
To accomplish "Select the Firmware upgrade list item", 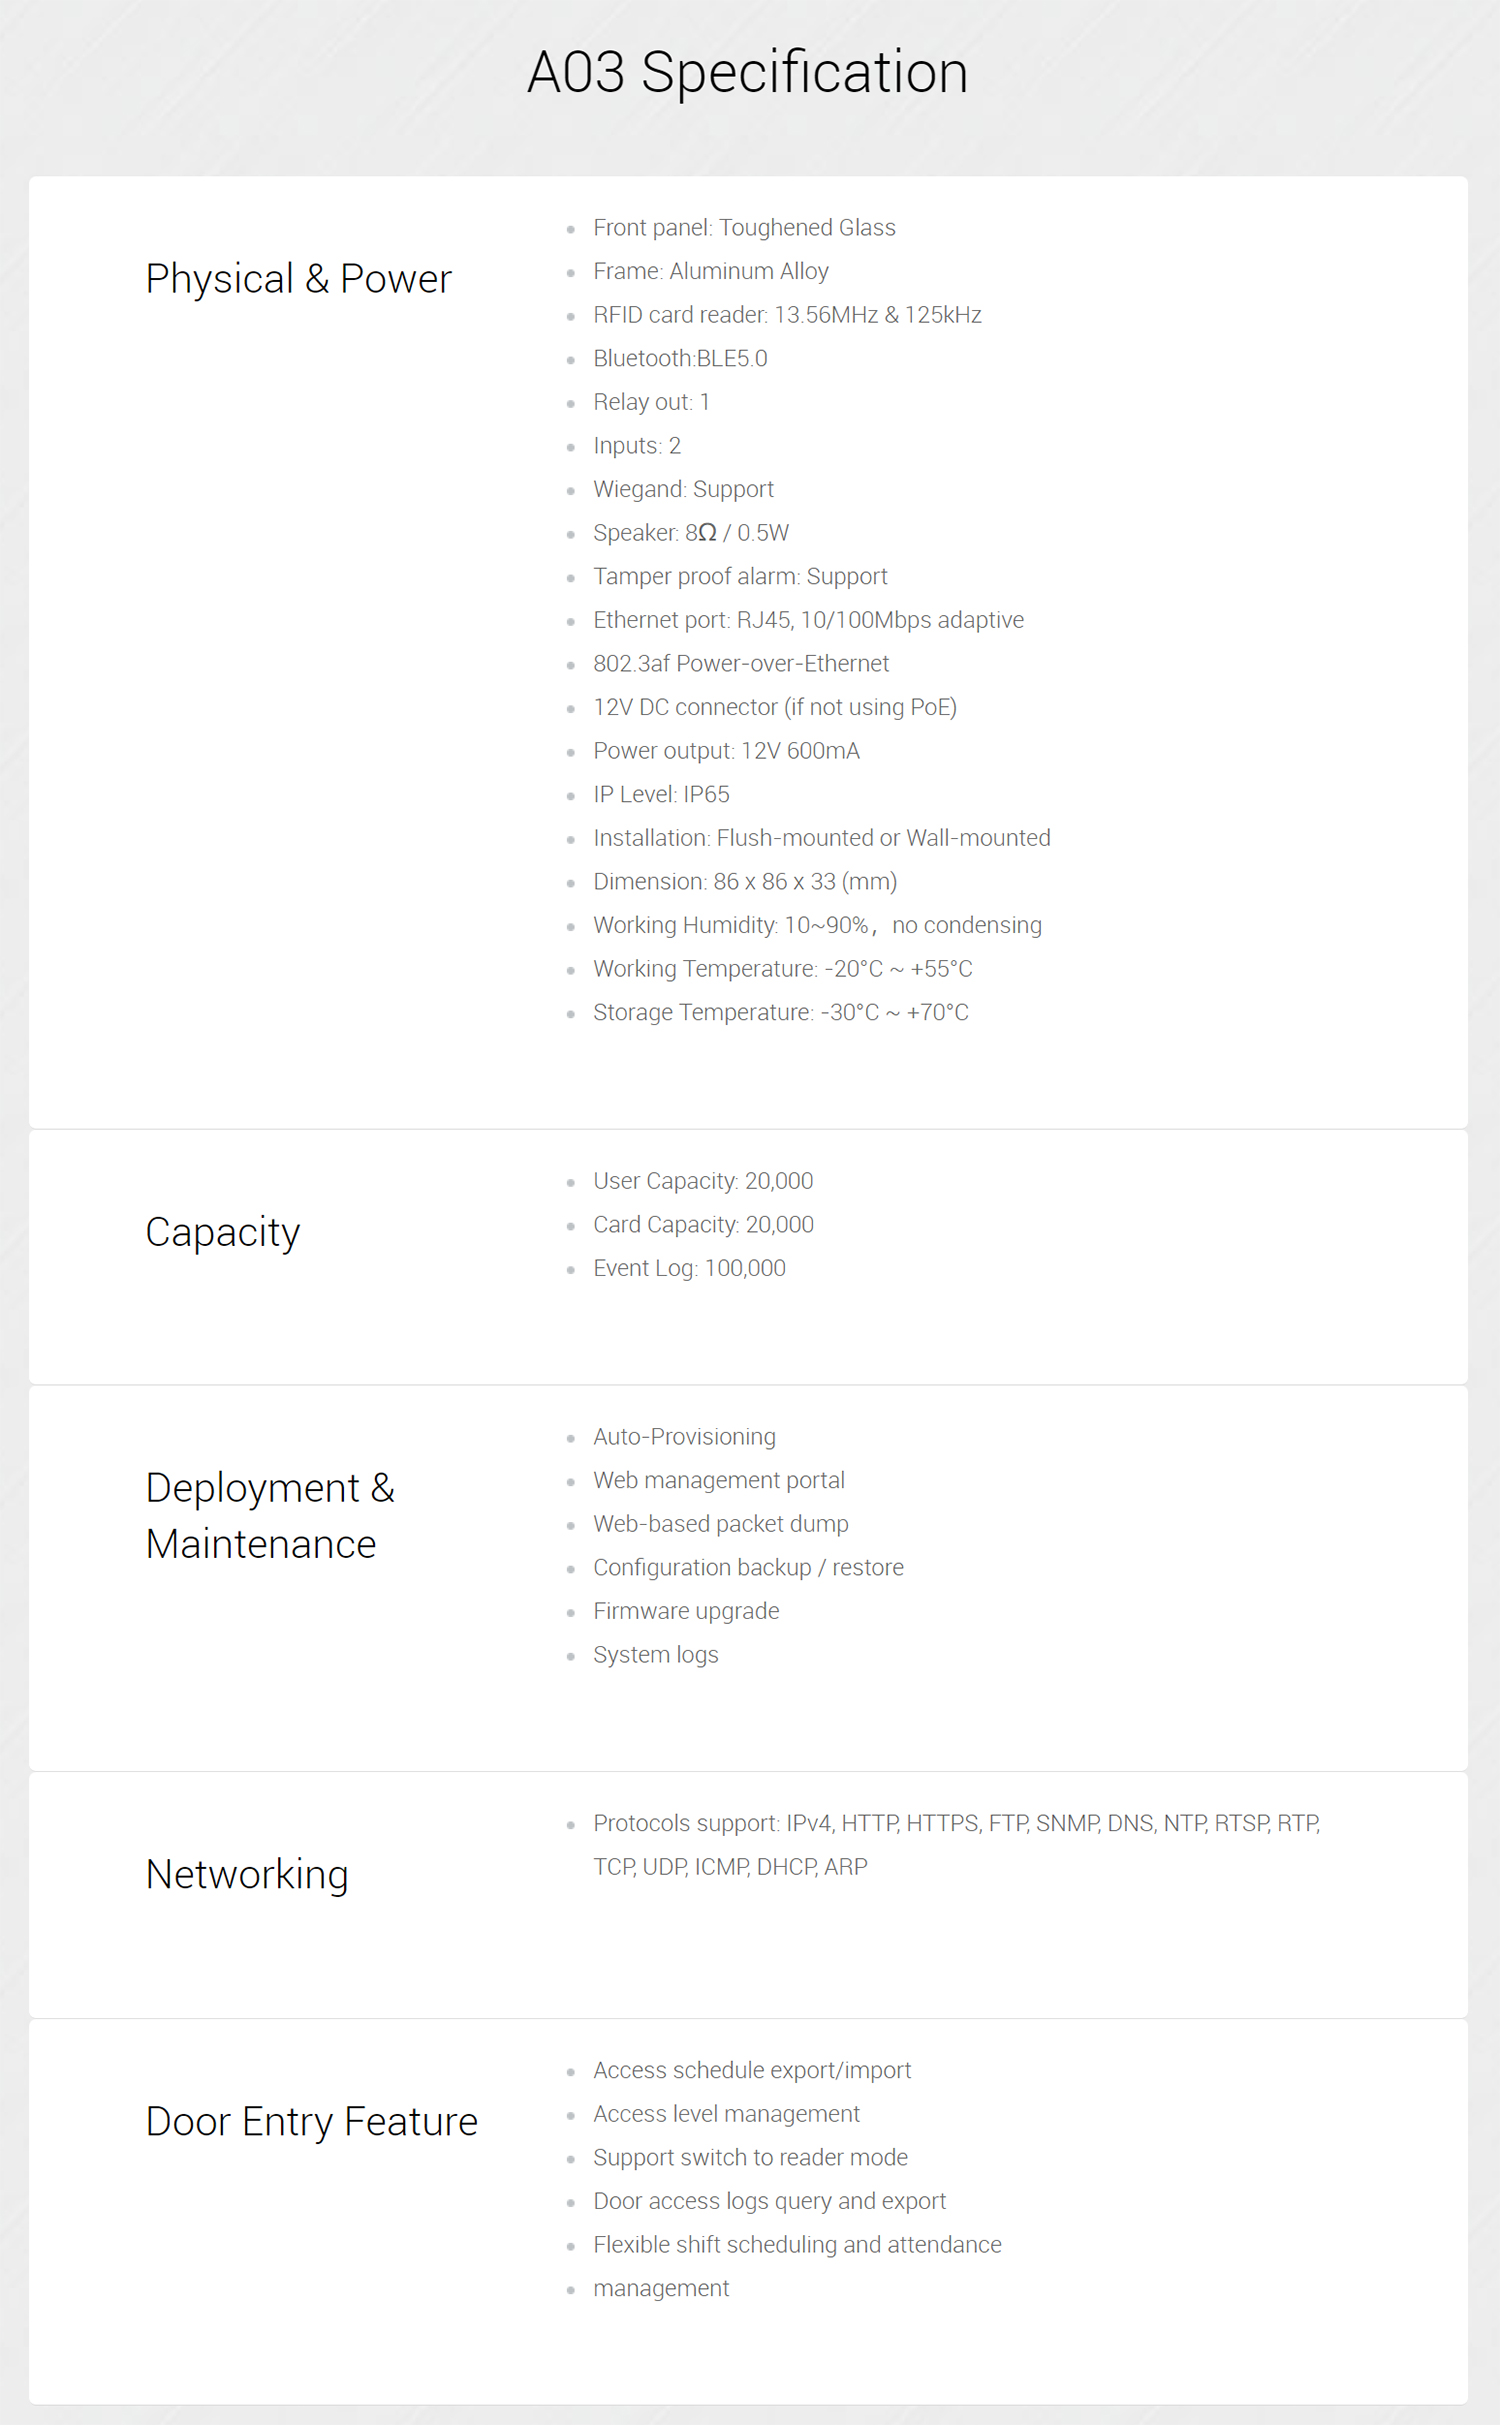I will click(686, 1611).
